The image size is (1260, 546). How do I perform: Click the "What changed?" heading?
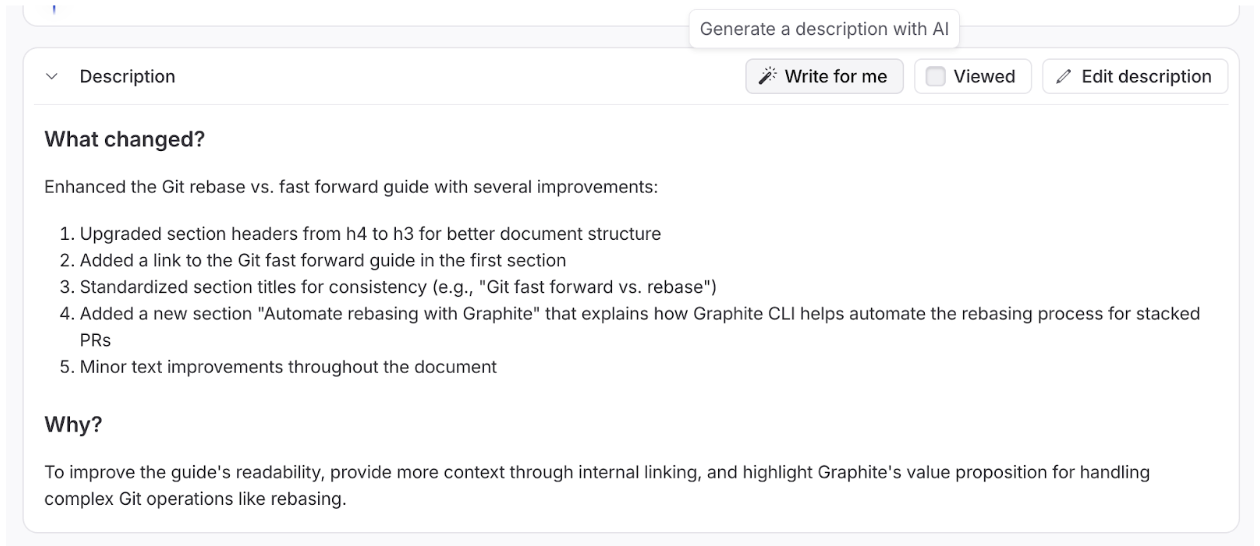[x=125, y=140]
